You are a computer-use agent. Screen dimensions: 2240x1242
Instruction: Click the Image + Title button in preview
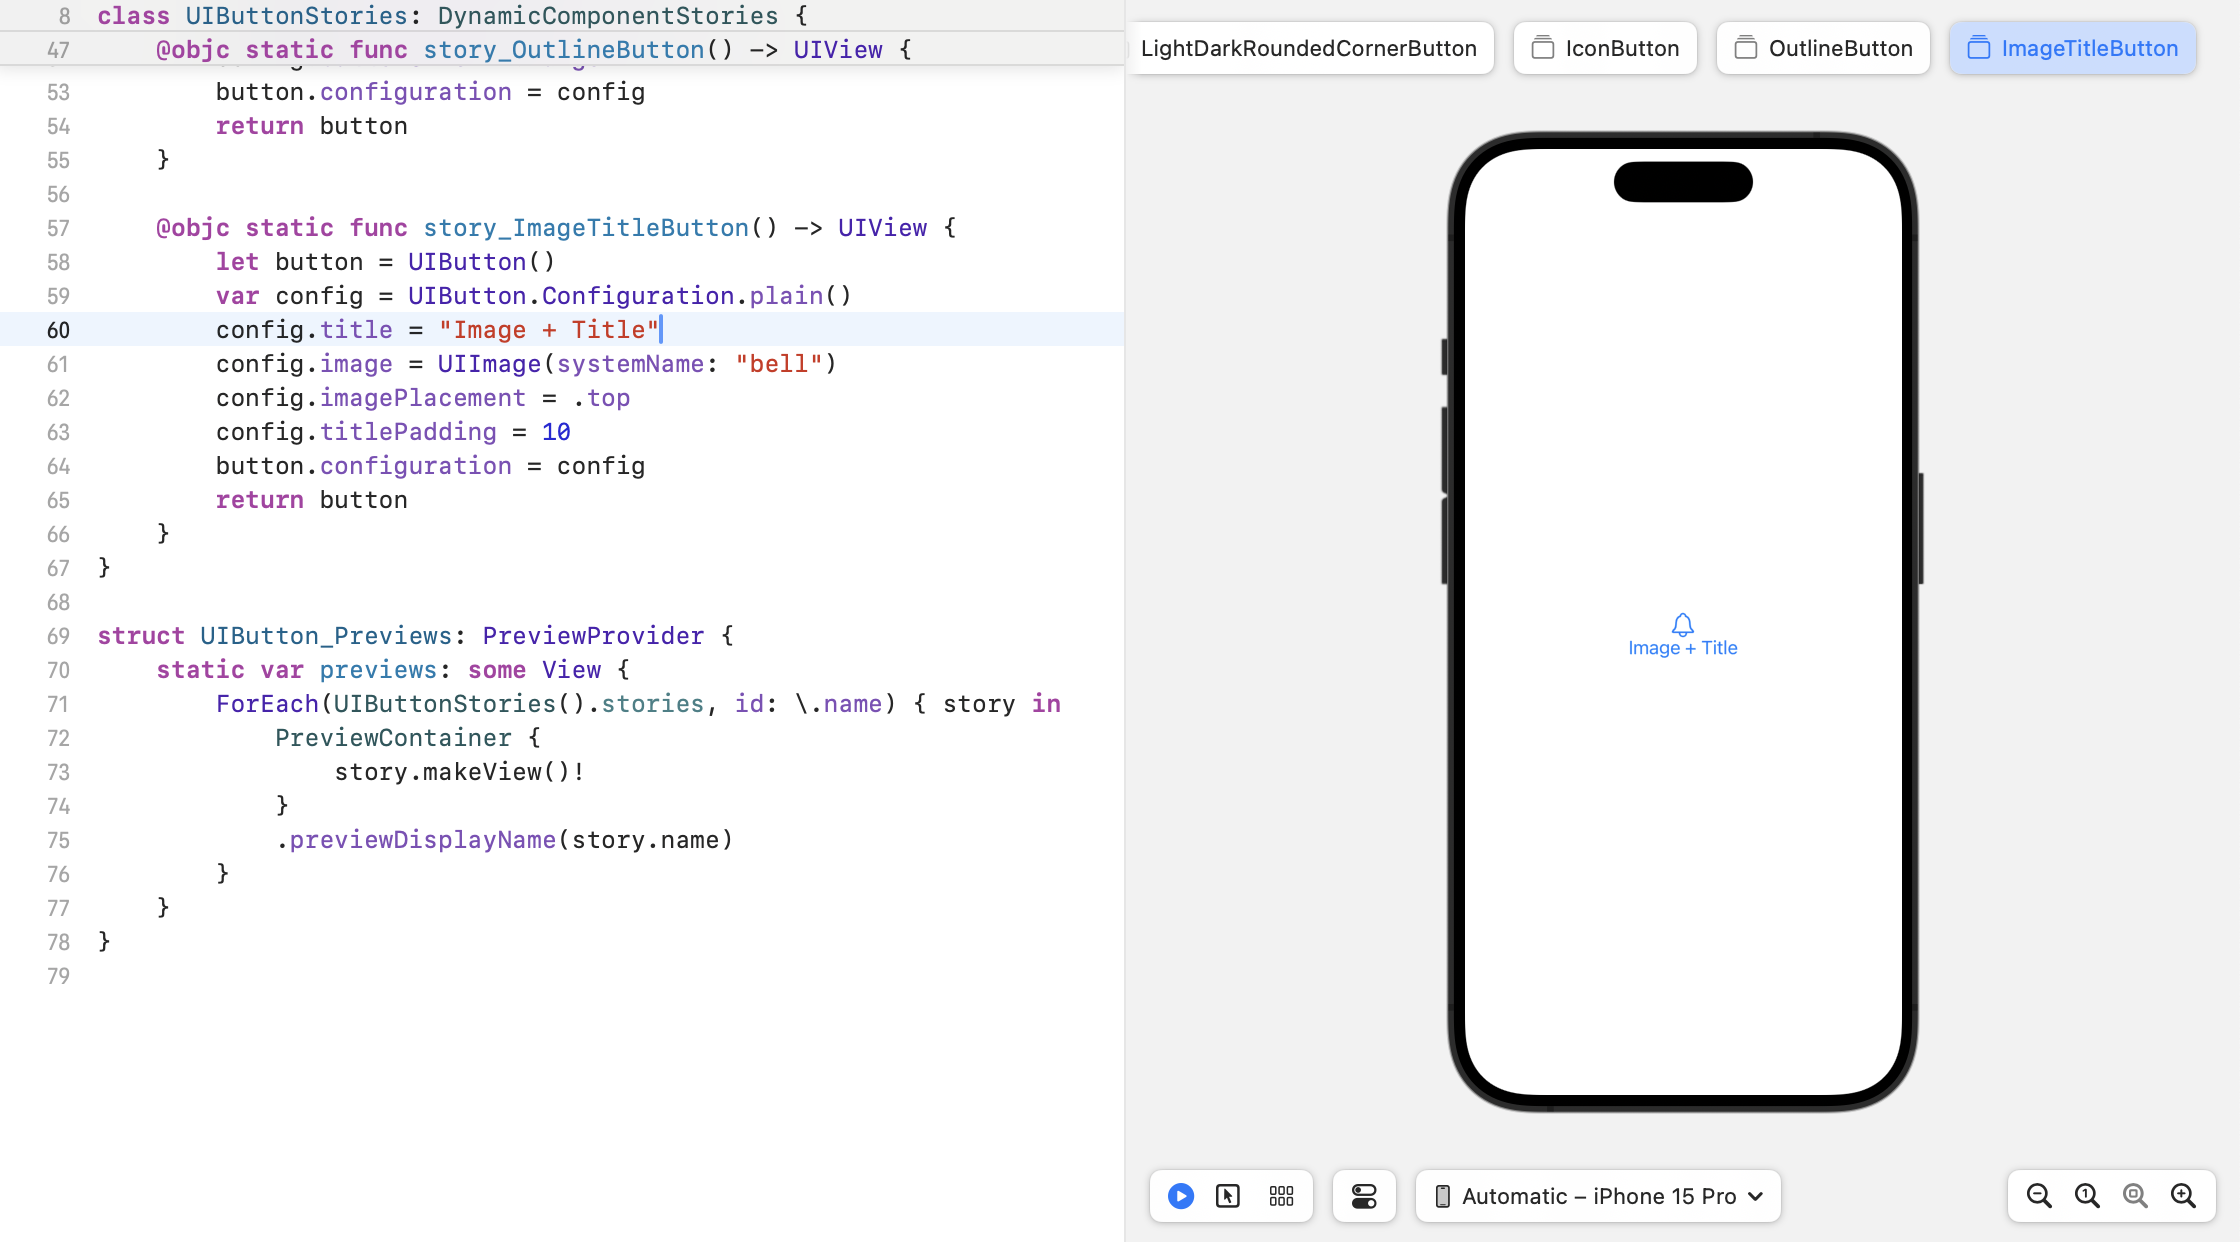pos(1683,647)
